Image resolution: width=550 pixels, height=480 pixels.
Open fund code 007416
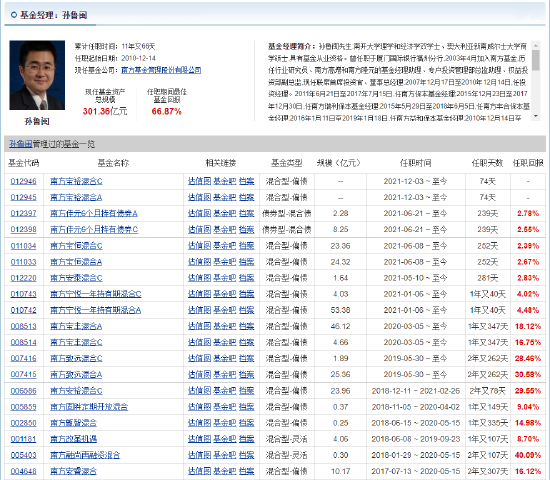(24, 359)
